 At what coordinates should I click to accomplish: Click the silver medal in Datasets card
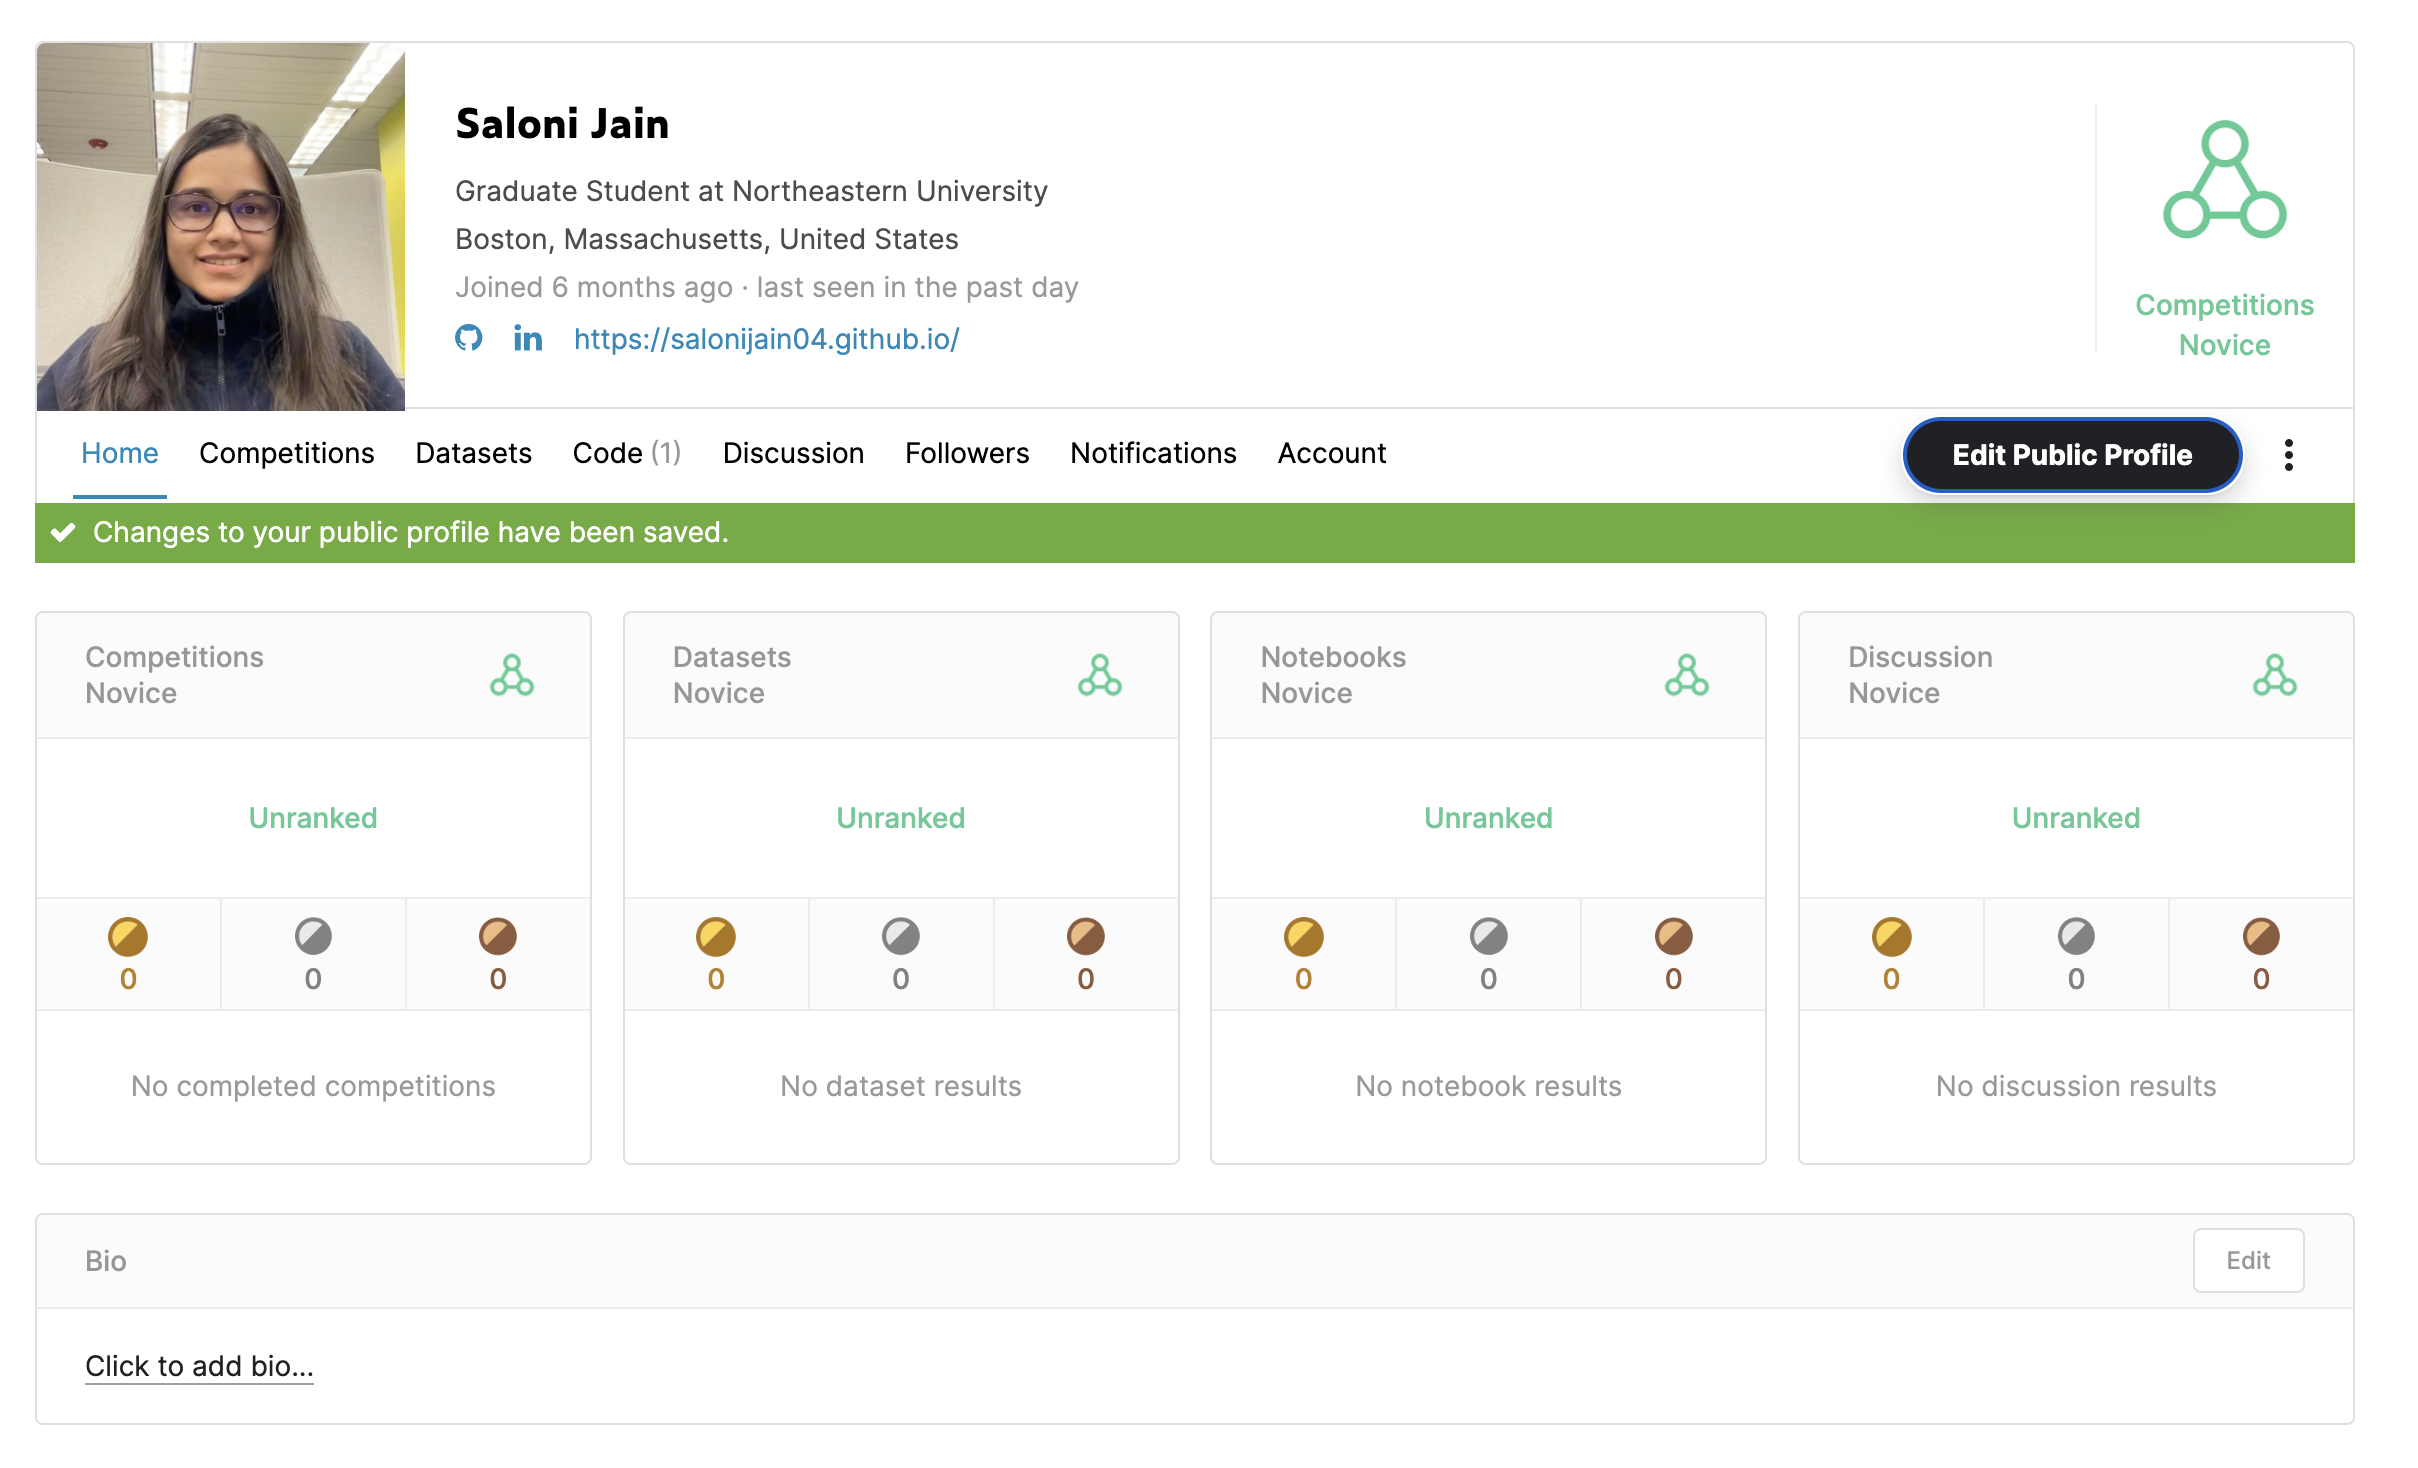(x=900, y=937)
